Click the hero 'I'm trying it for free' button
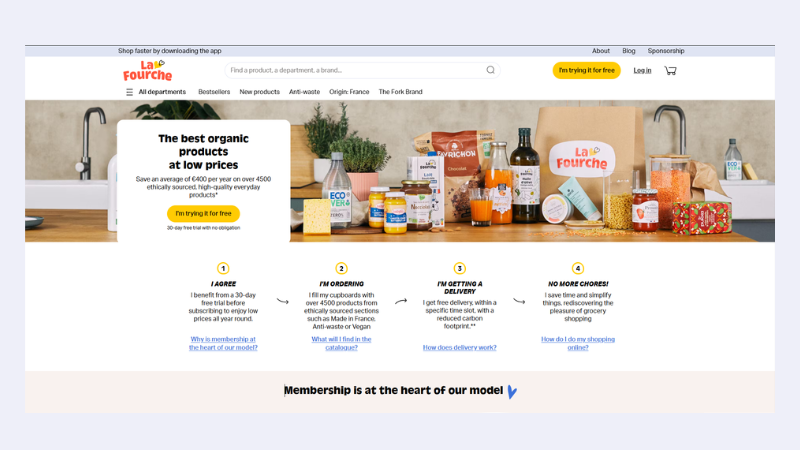This screenshot has height=450, width=800. click(x=204, y=213)
